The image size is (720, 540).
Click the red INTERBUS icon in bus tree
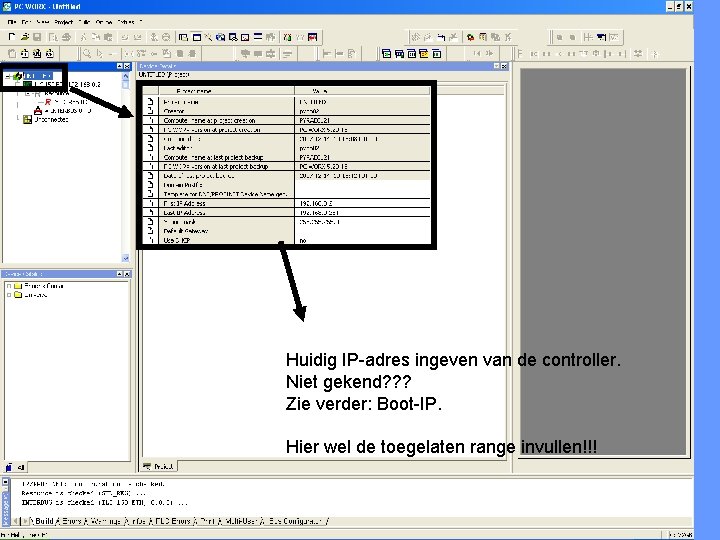click(x=38, y=110)
